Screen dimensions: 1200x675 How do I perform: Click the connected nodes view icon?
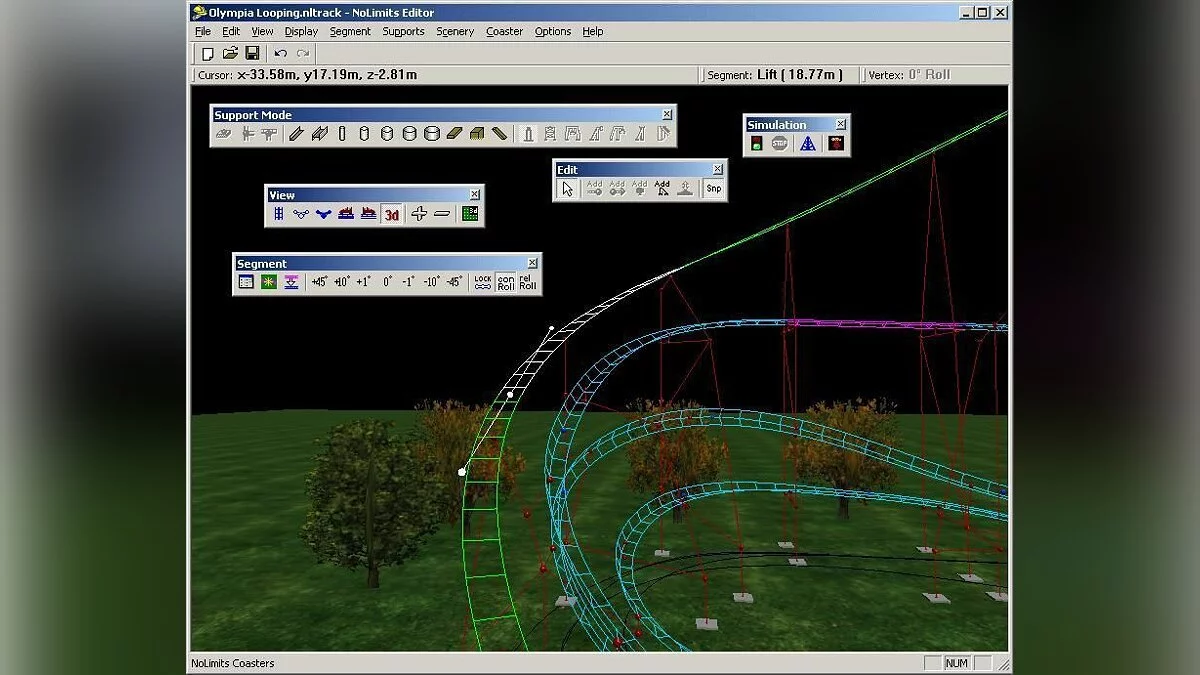(x=301, y=213)
